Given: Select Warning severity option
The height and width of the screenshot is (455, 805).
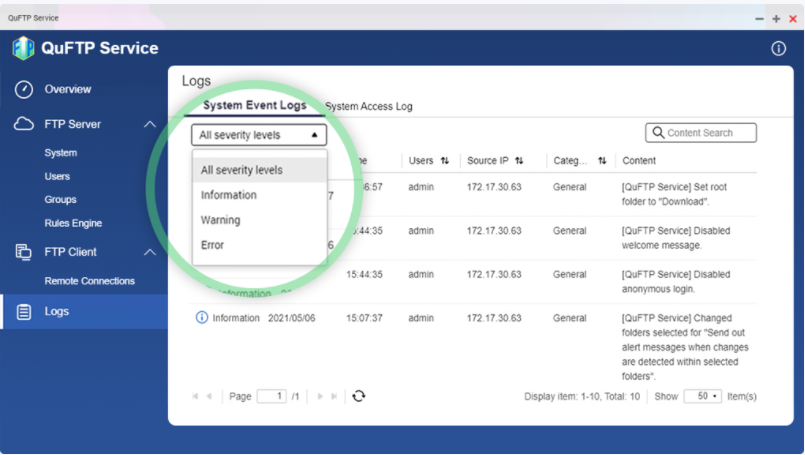Looking at the screenshot, I should tap(259, 220).
